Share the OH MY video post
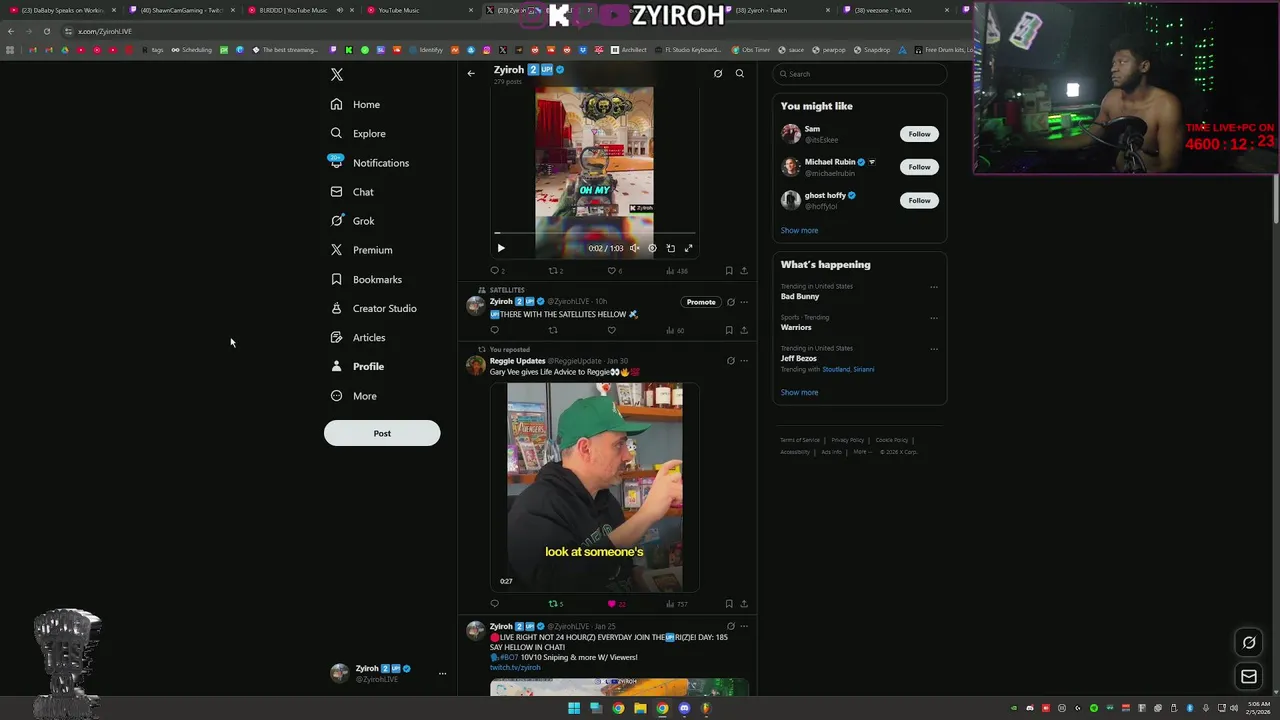The width and height of the screenshot is (1280, 720). click(743, 270)
